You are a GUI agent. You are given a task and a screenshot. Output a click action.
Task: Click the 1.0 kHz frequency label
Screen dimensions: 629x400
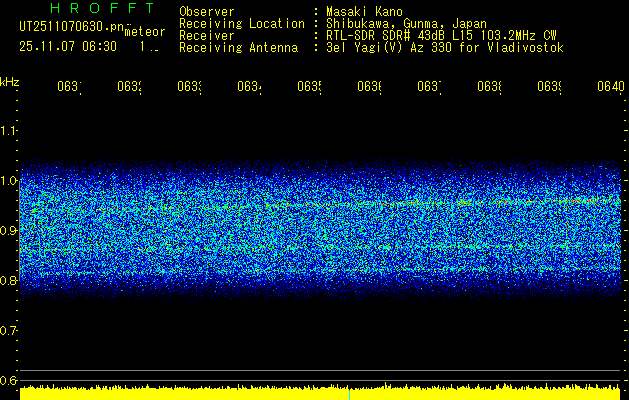pyautogui.click(x=8, y=181)
